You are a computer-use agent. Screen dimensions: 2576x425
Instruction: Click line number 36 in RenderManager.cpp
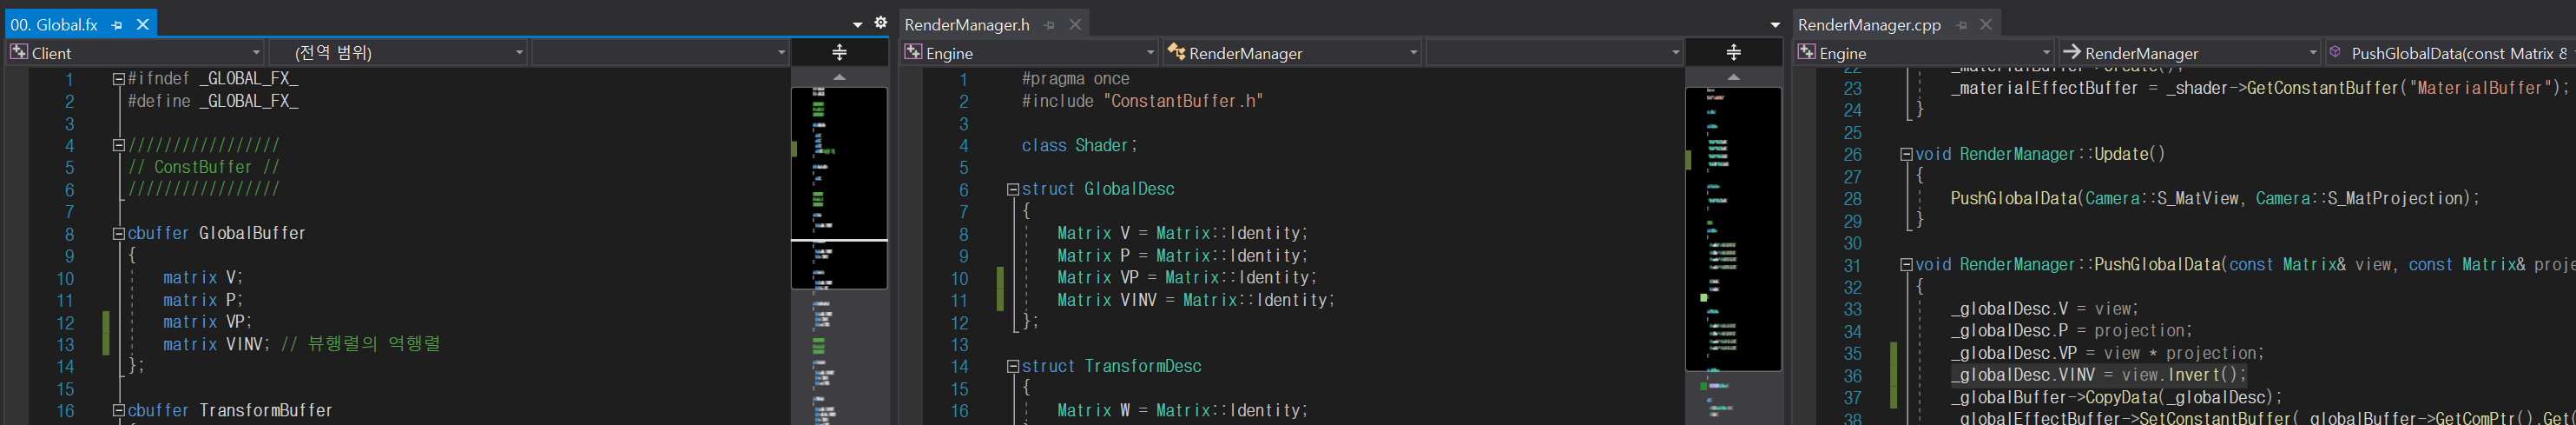coord(1853,376)
